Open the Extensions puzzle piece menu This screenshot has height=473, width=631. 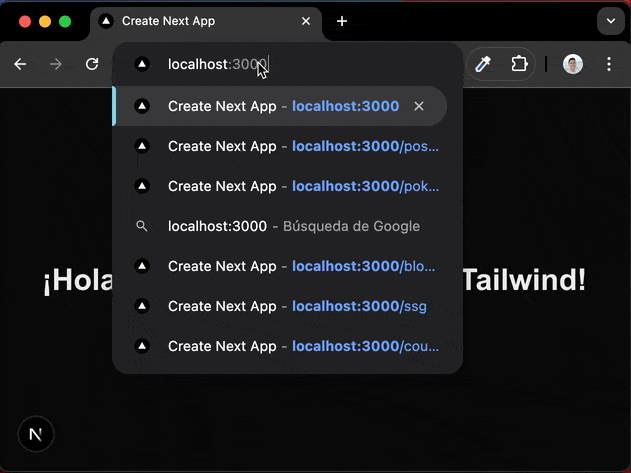519,64
